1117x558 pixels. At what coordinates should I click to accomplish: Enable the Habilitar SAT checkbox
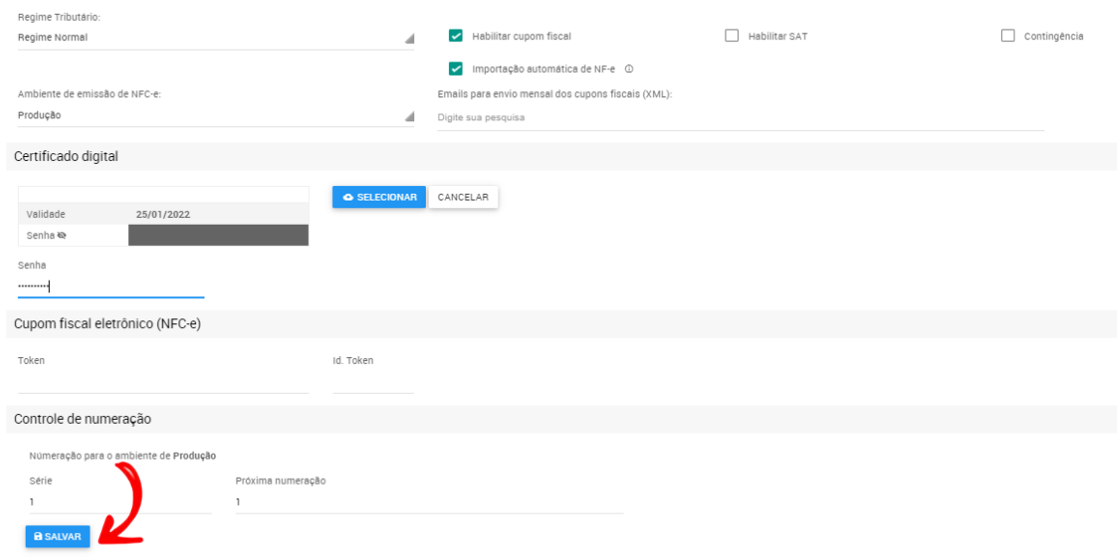[731, 36]
